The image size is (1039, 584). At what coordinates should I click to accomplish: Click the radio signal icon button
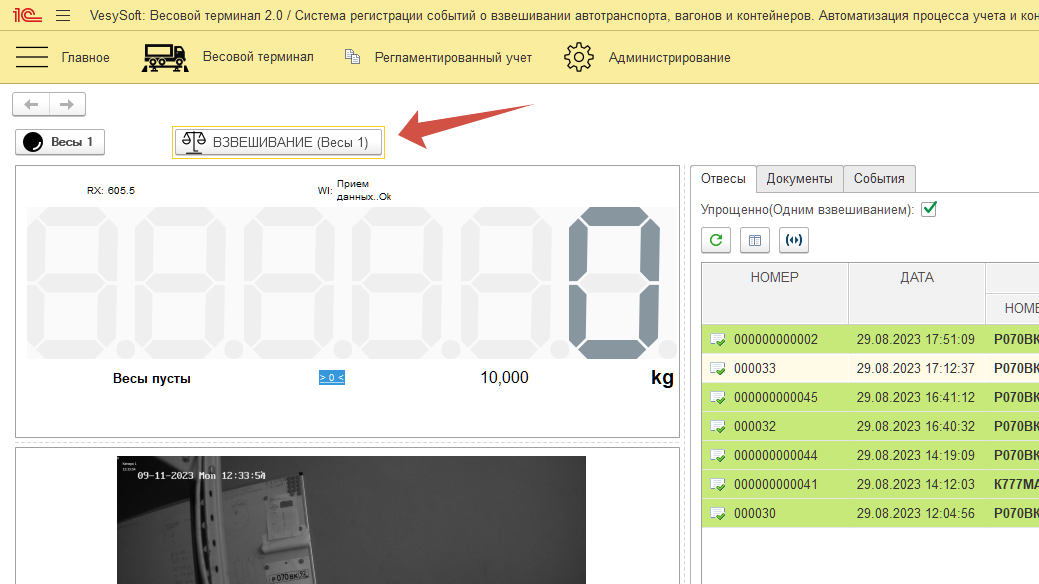pos(793,239)
